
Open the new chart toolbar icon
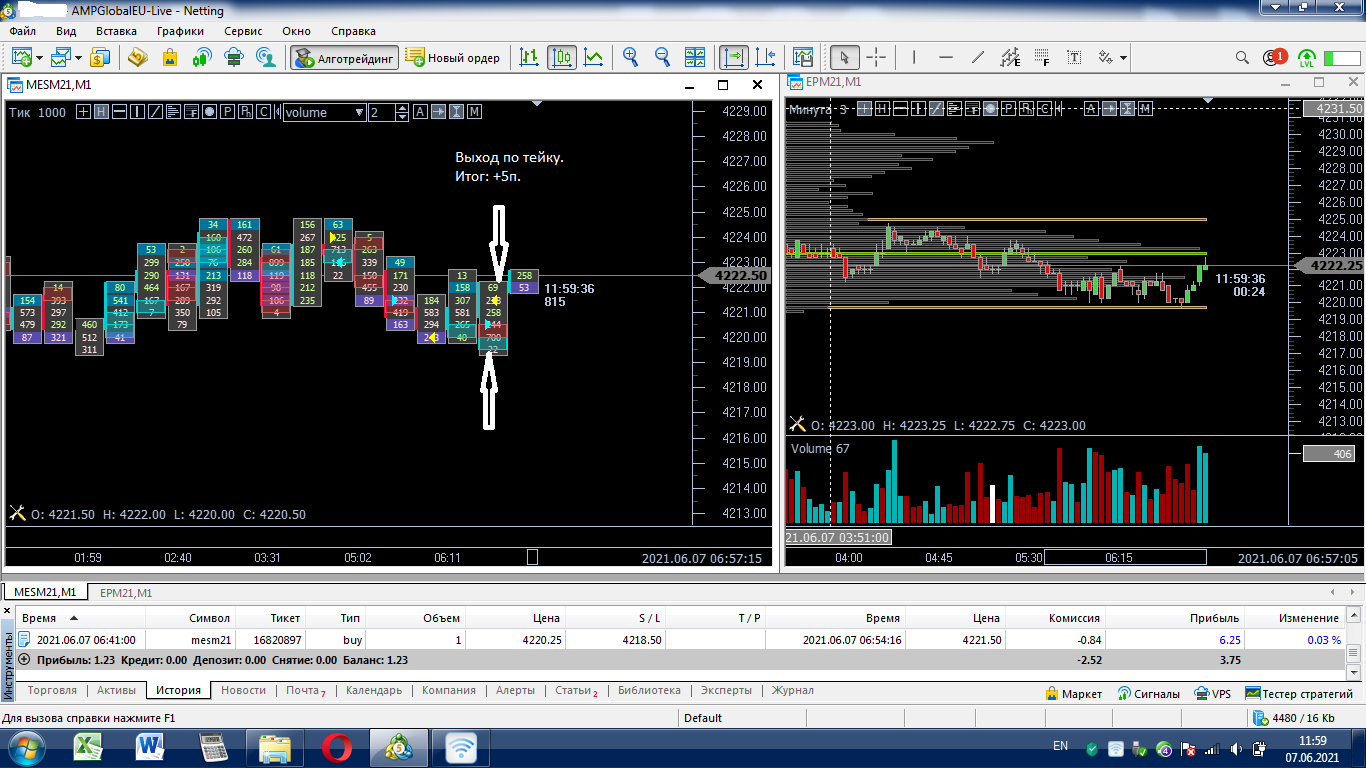20,57
